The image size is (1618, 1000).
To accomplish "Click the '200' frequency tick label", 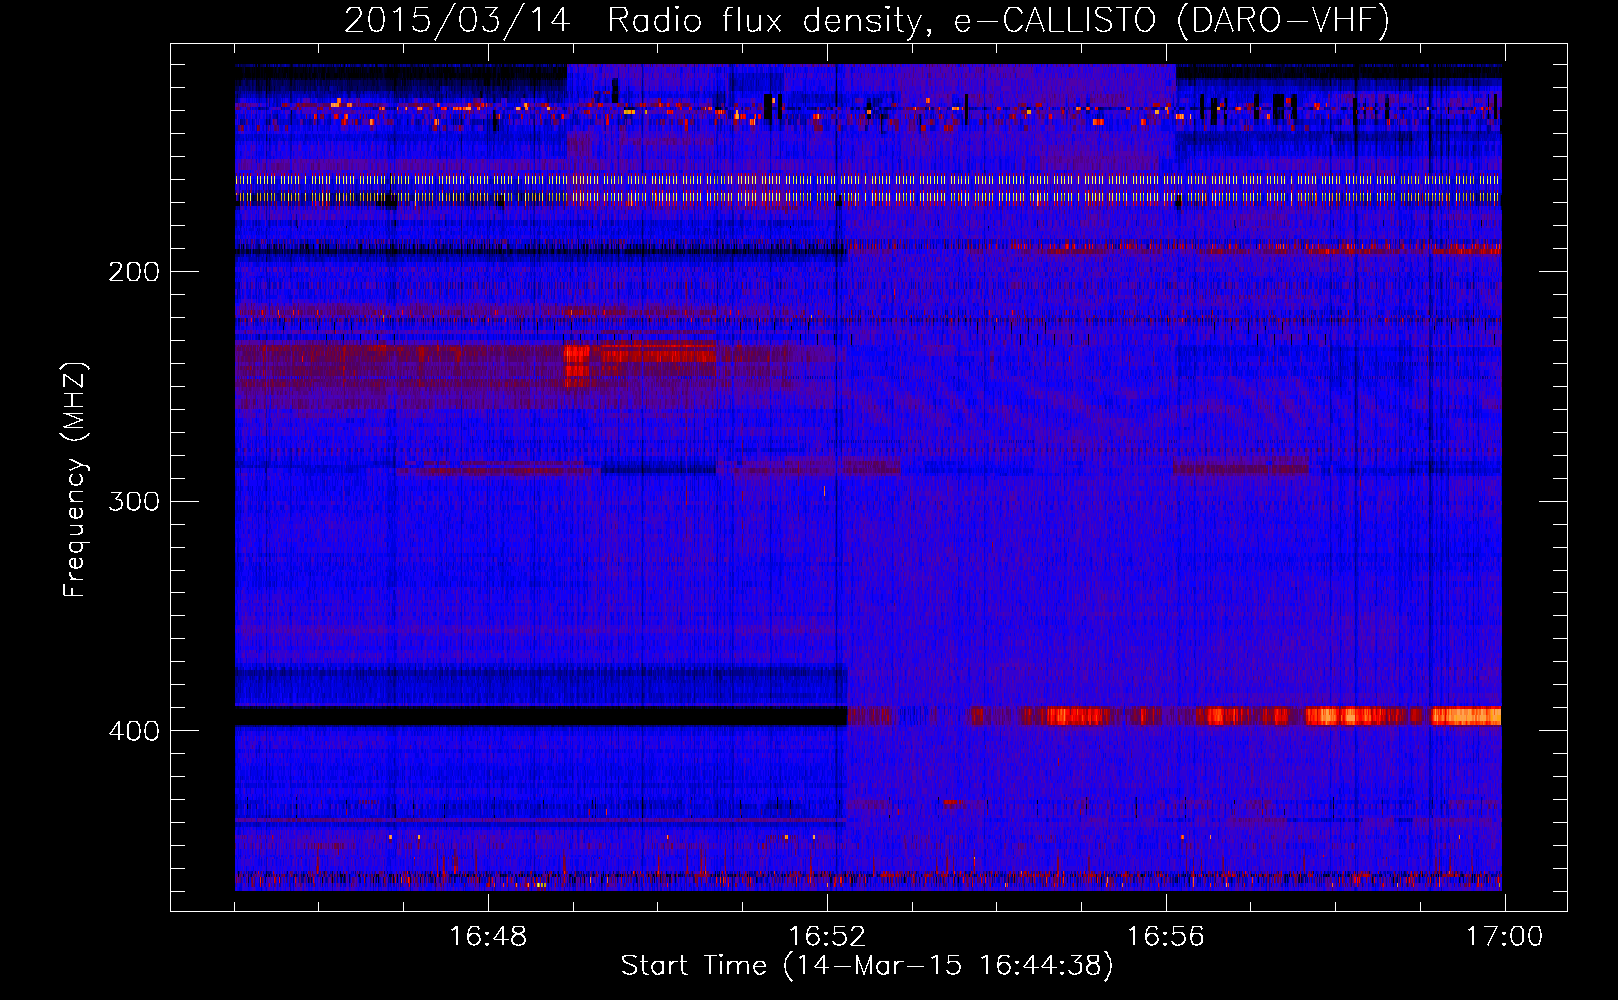I will (133, 272).
